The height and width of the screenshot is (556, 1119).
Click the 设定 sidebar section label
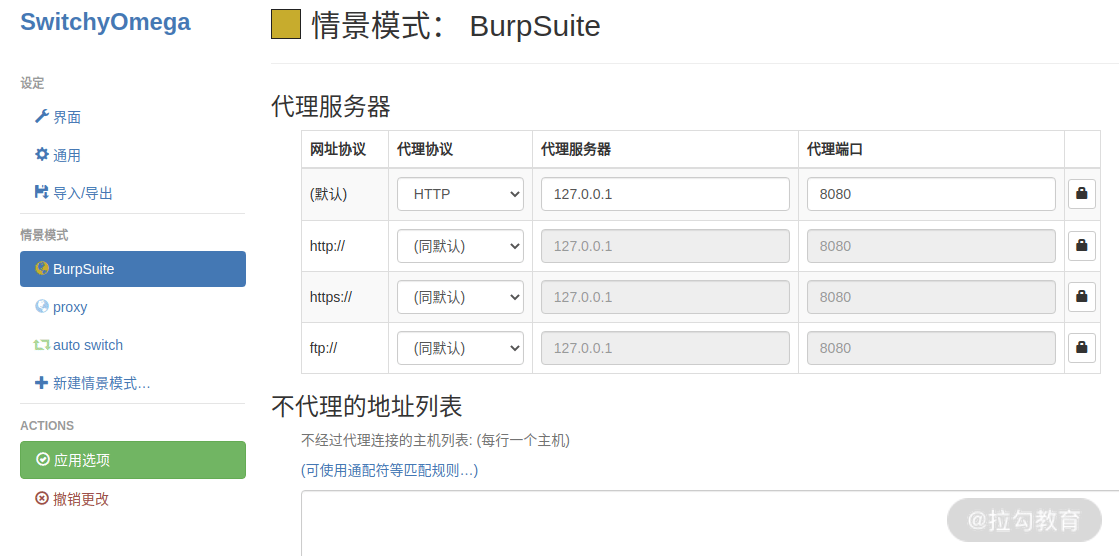32,83
